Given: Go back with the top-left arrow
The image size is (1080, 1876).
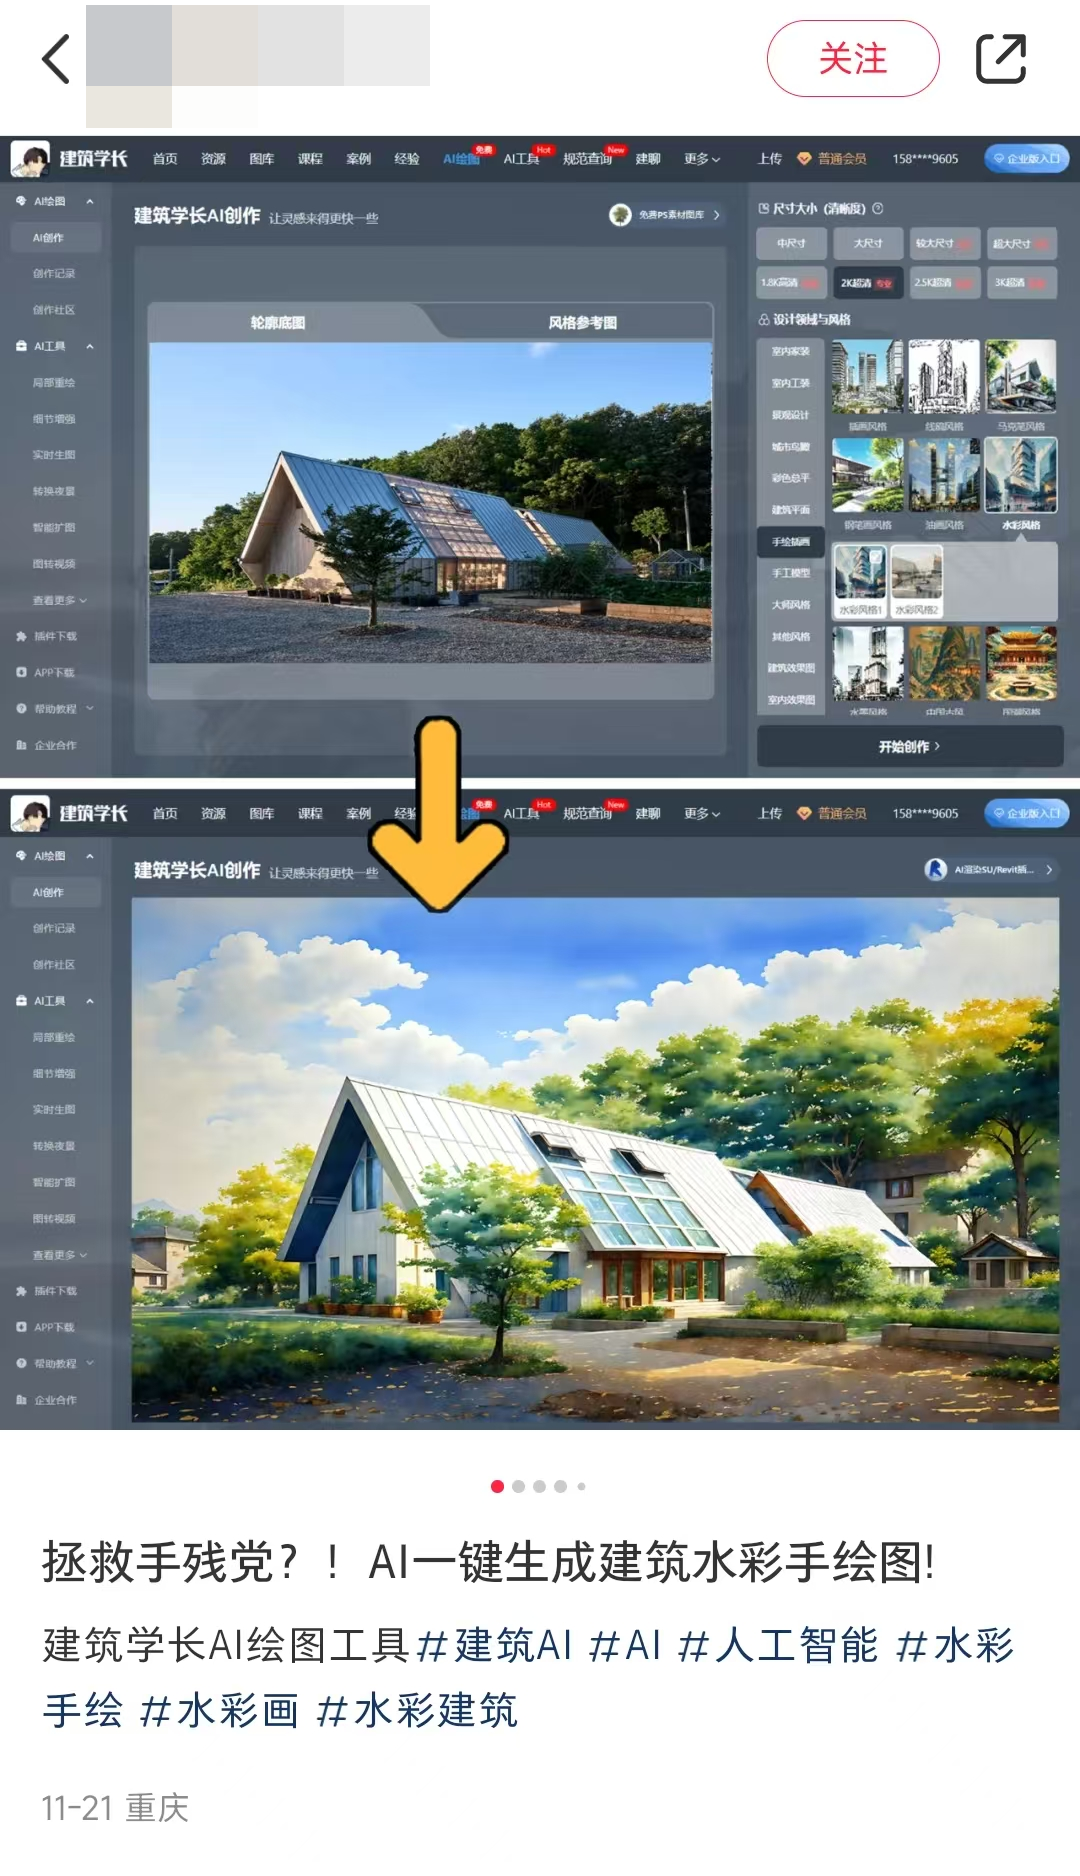Looking at the screenshot, I should (56, 59).
